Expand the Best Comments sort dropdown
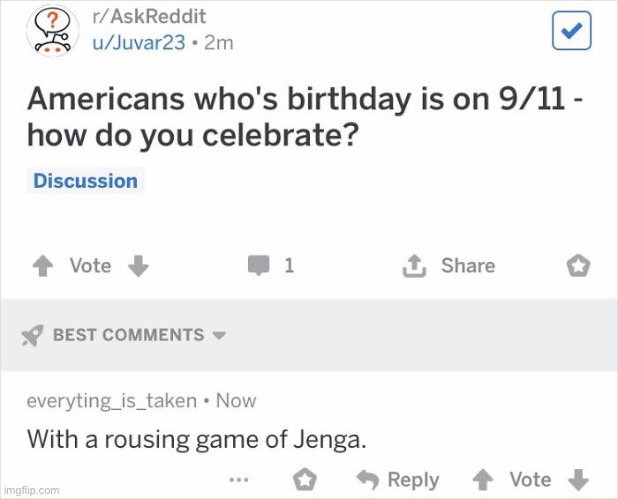Screen dimensions: 618x499 pos(219,336)
